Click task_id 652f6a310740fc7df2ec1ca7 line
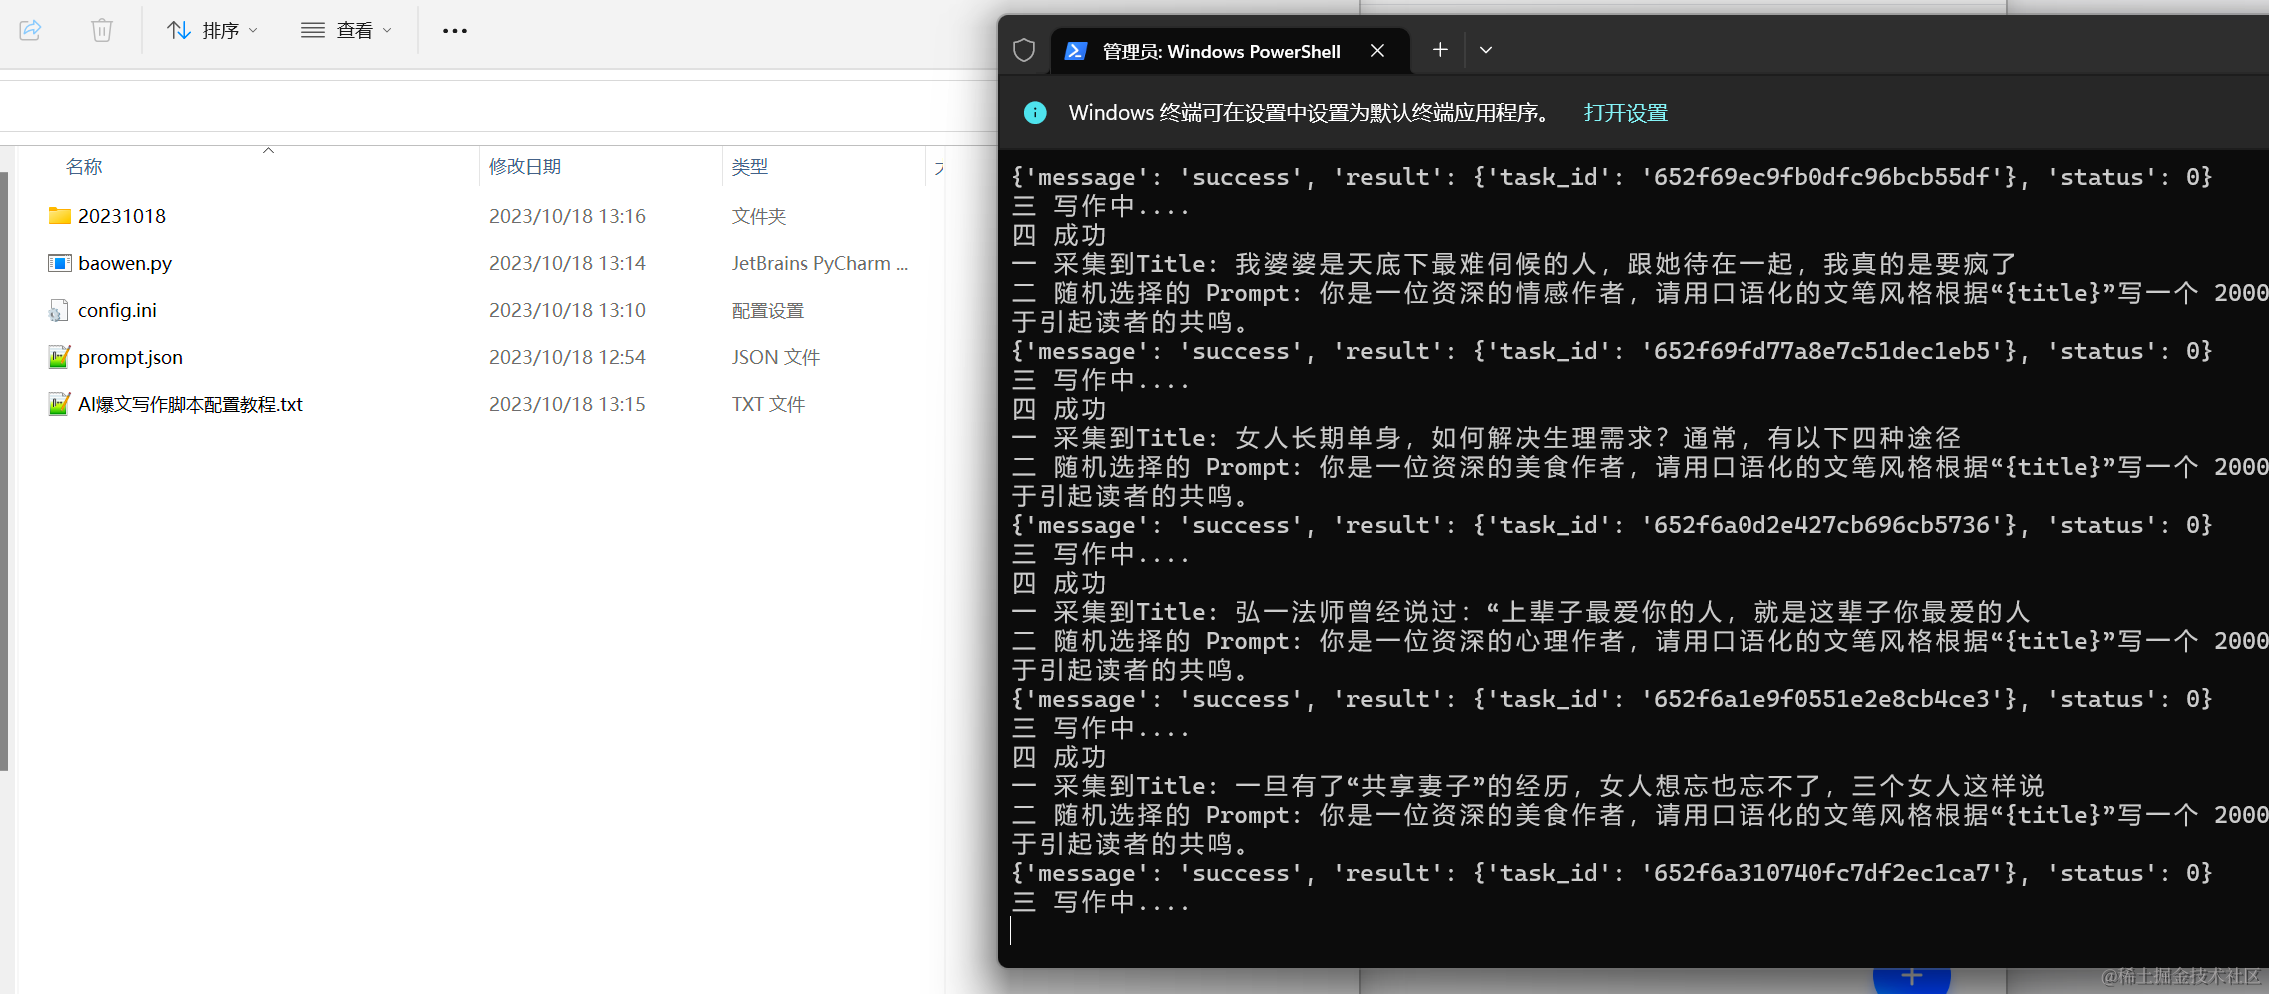Image resolution: width=2269 pixels, height=994 pixels. coord(1611,873)
